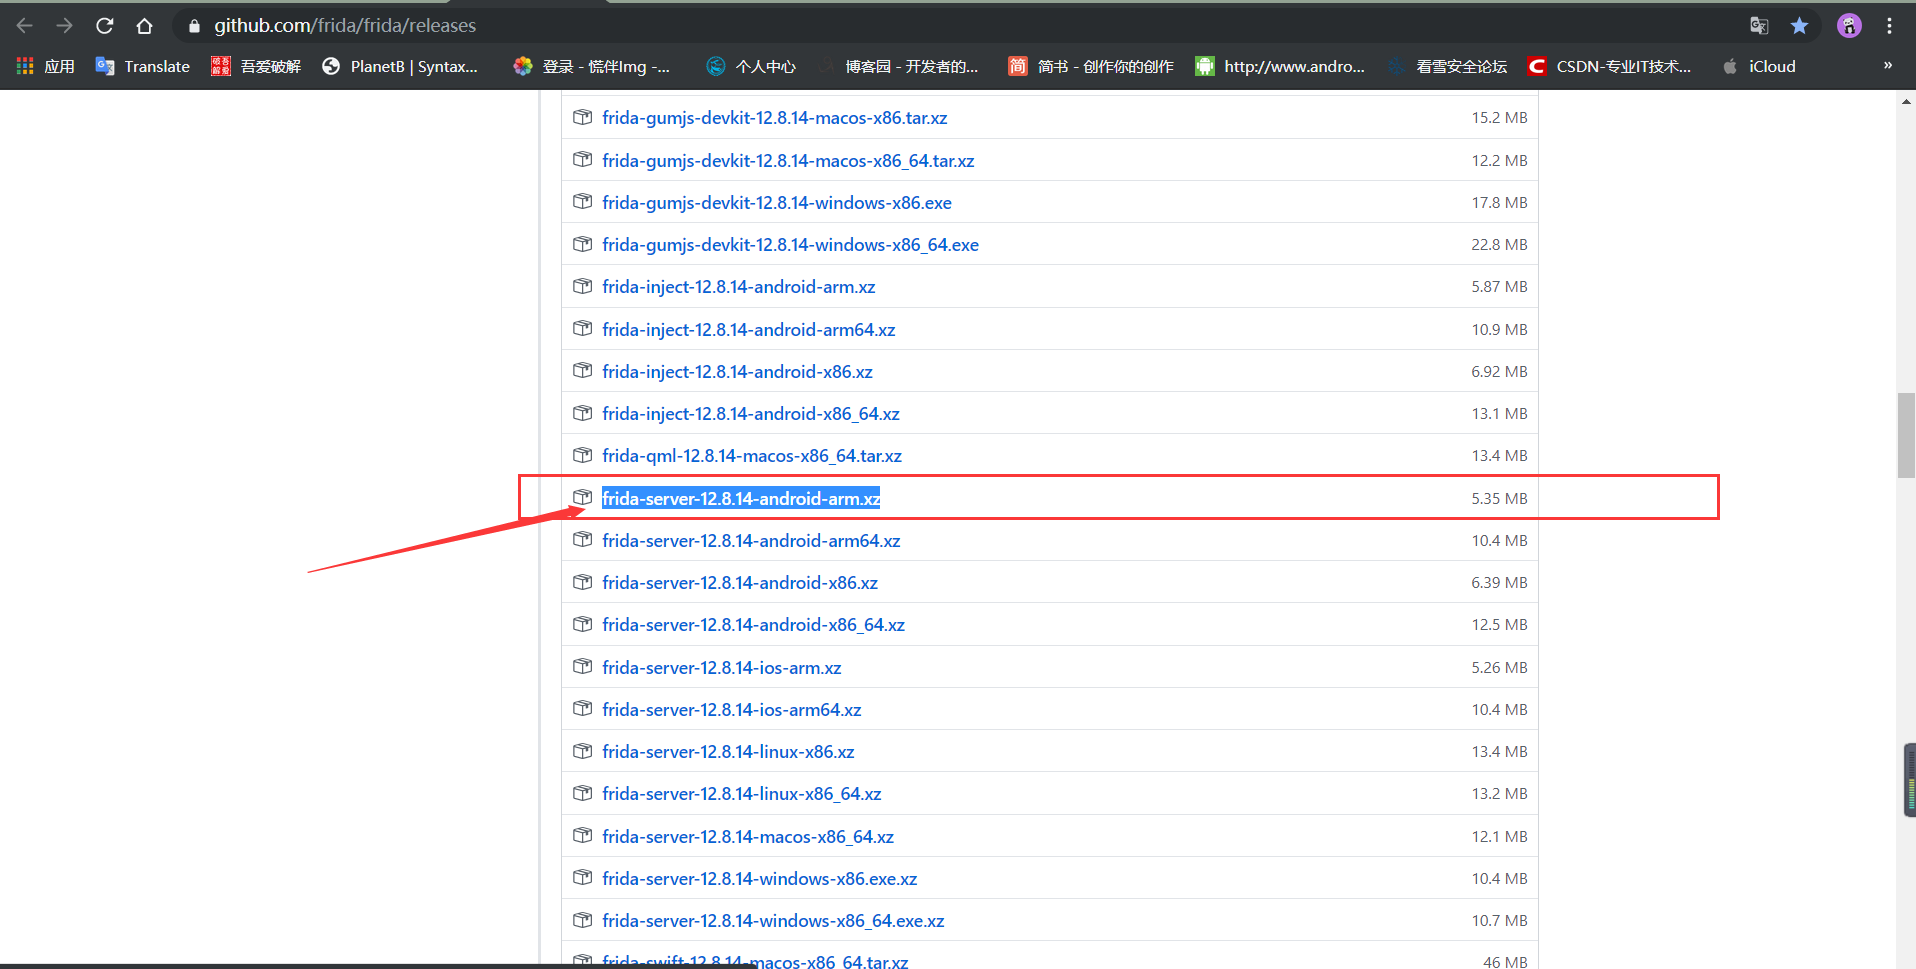Screen dimensions: 1916x969
Task: Click package icon beside frida-inject-android-x86.xz
Action: [583, 371]
